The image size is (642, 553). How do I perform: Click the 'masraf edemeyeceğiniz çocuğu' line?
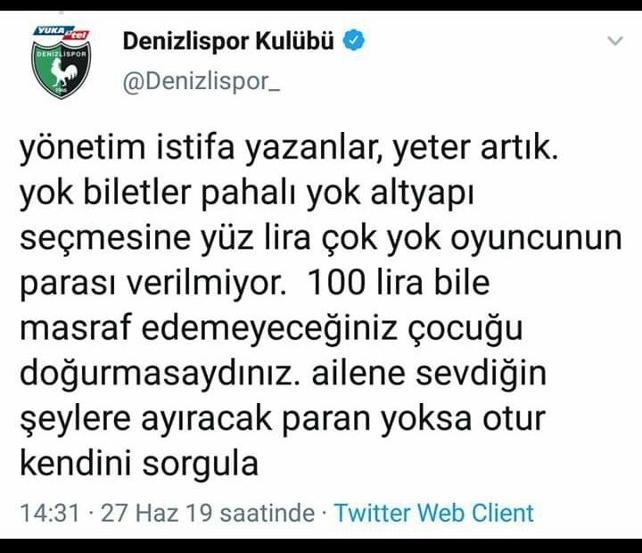click(x=271, y=329)
